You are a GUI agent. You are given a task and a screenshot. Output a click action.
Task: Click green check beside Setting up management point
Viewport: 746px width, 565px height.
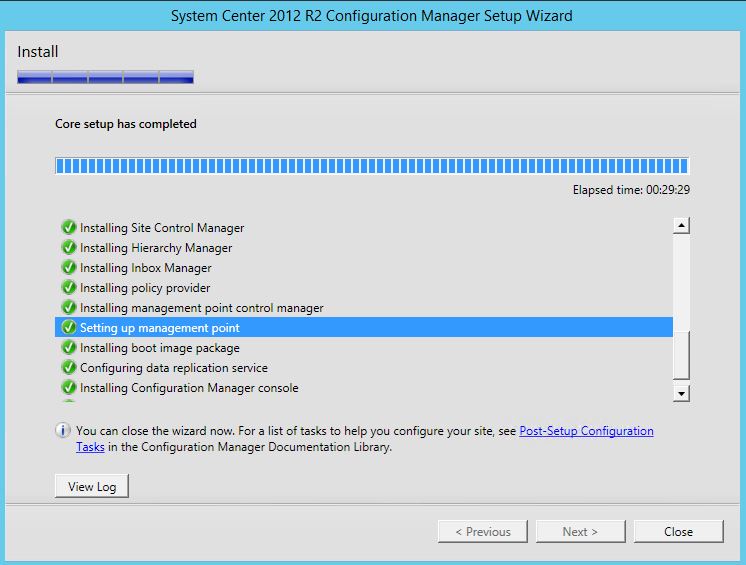pyautogui.click(x=69, y=327)
